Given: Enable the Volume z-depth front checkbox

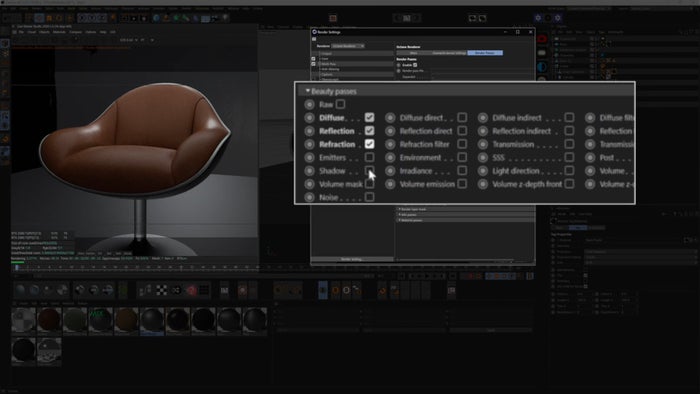Looking at the screenshot, I should (x=569, y=183).
